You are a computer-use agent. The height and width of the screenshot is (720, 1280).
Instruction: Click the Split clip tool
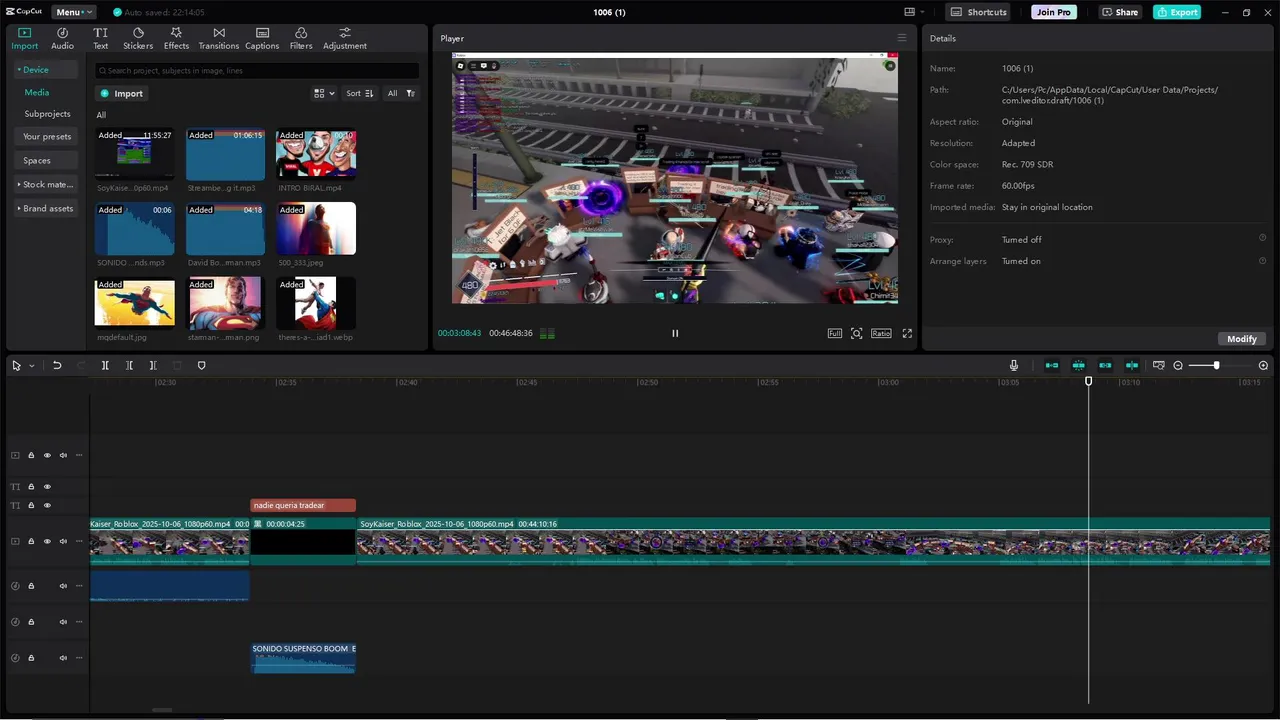[x=105, y=365]
